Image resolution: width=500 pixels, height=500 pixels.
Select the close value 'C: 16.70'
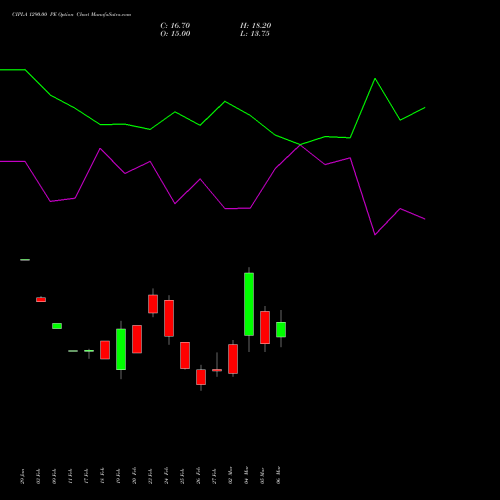[x=175, y=26]
